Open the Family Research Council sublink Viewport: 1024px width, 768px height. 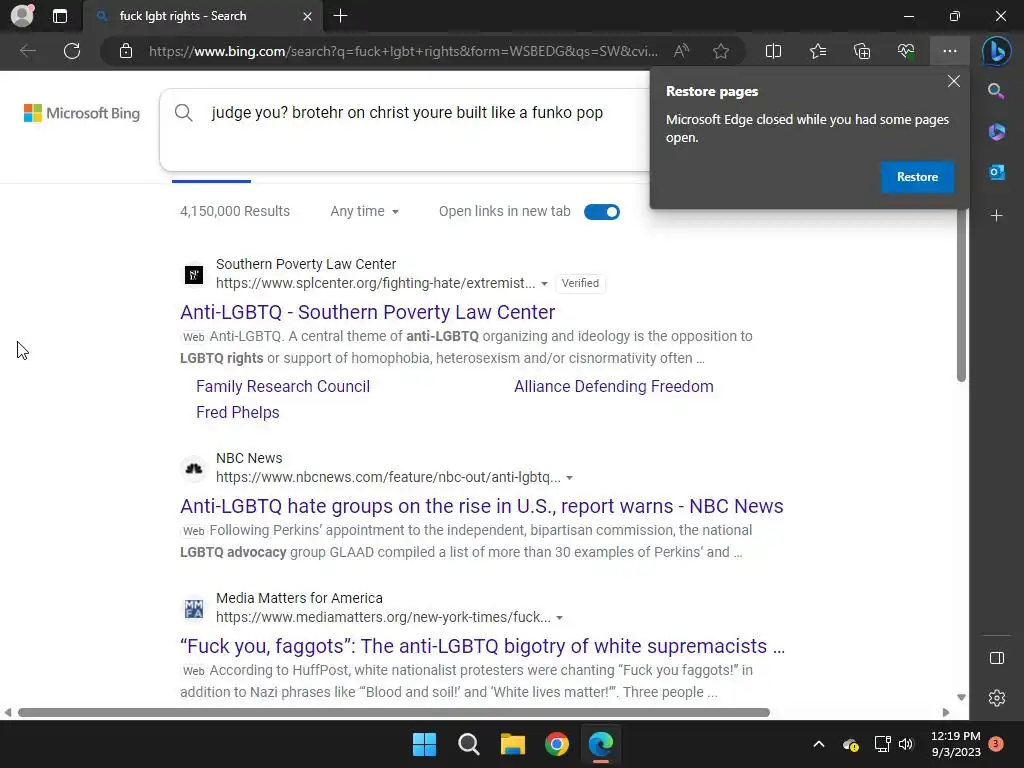point(283,387)
